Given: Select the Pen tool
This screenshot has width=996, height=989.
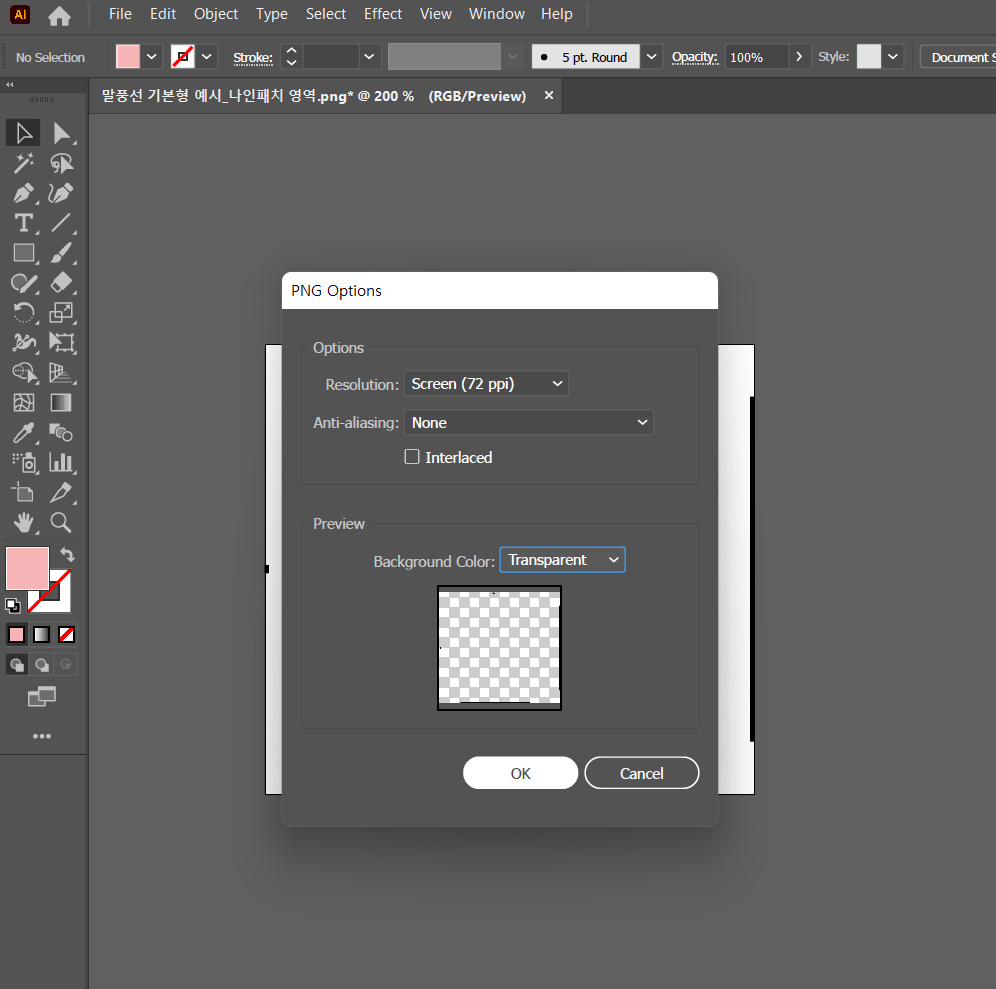Looking at the screenshot, I should click(24, 193).
